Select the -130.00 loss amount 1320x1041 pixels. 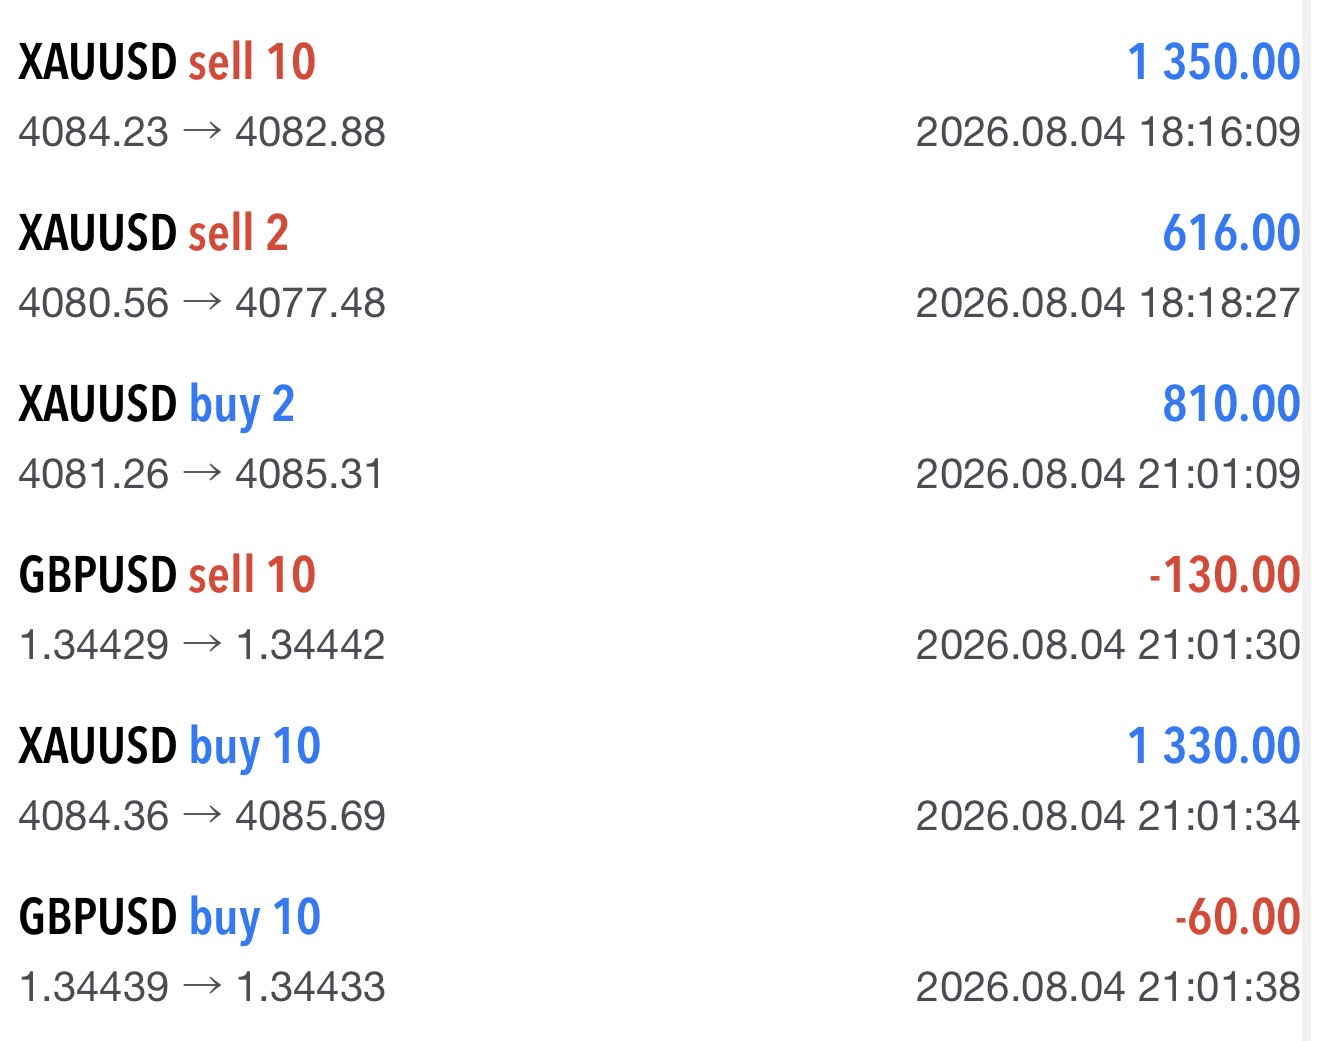click(1224, 575)
